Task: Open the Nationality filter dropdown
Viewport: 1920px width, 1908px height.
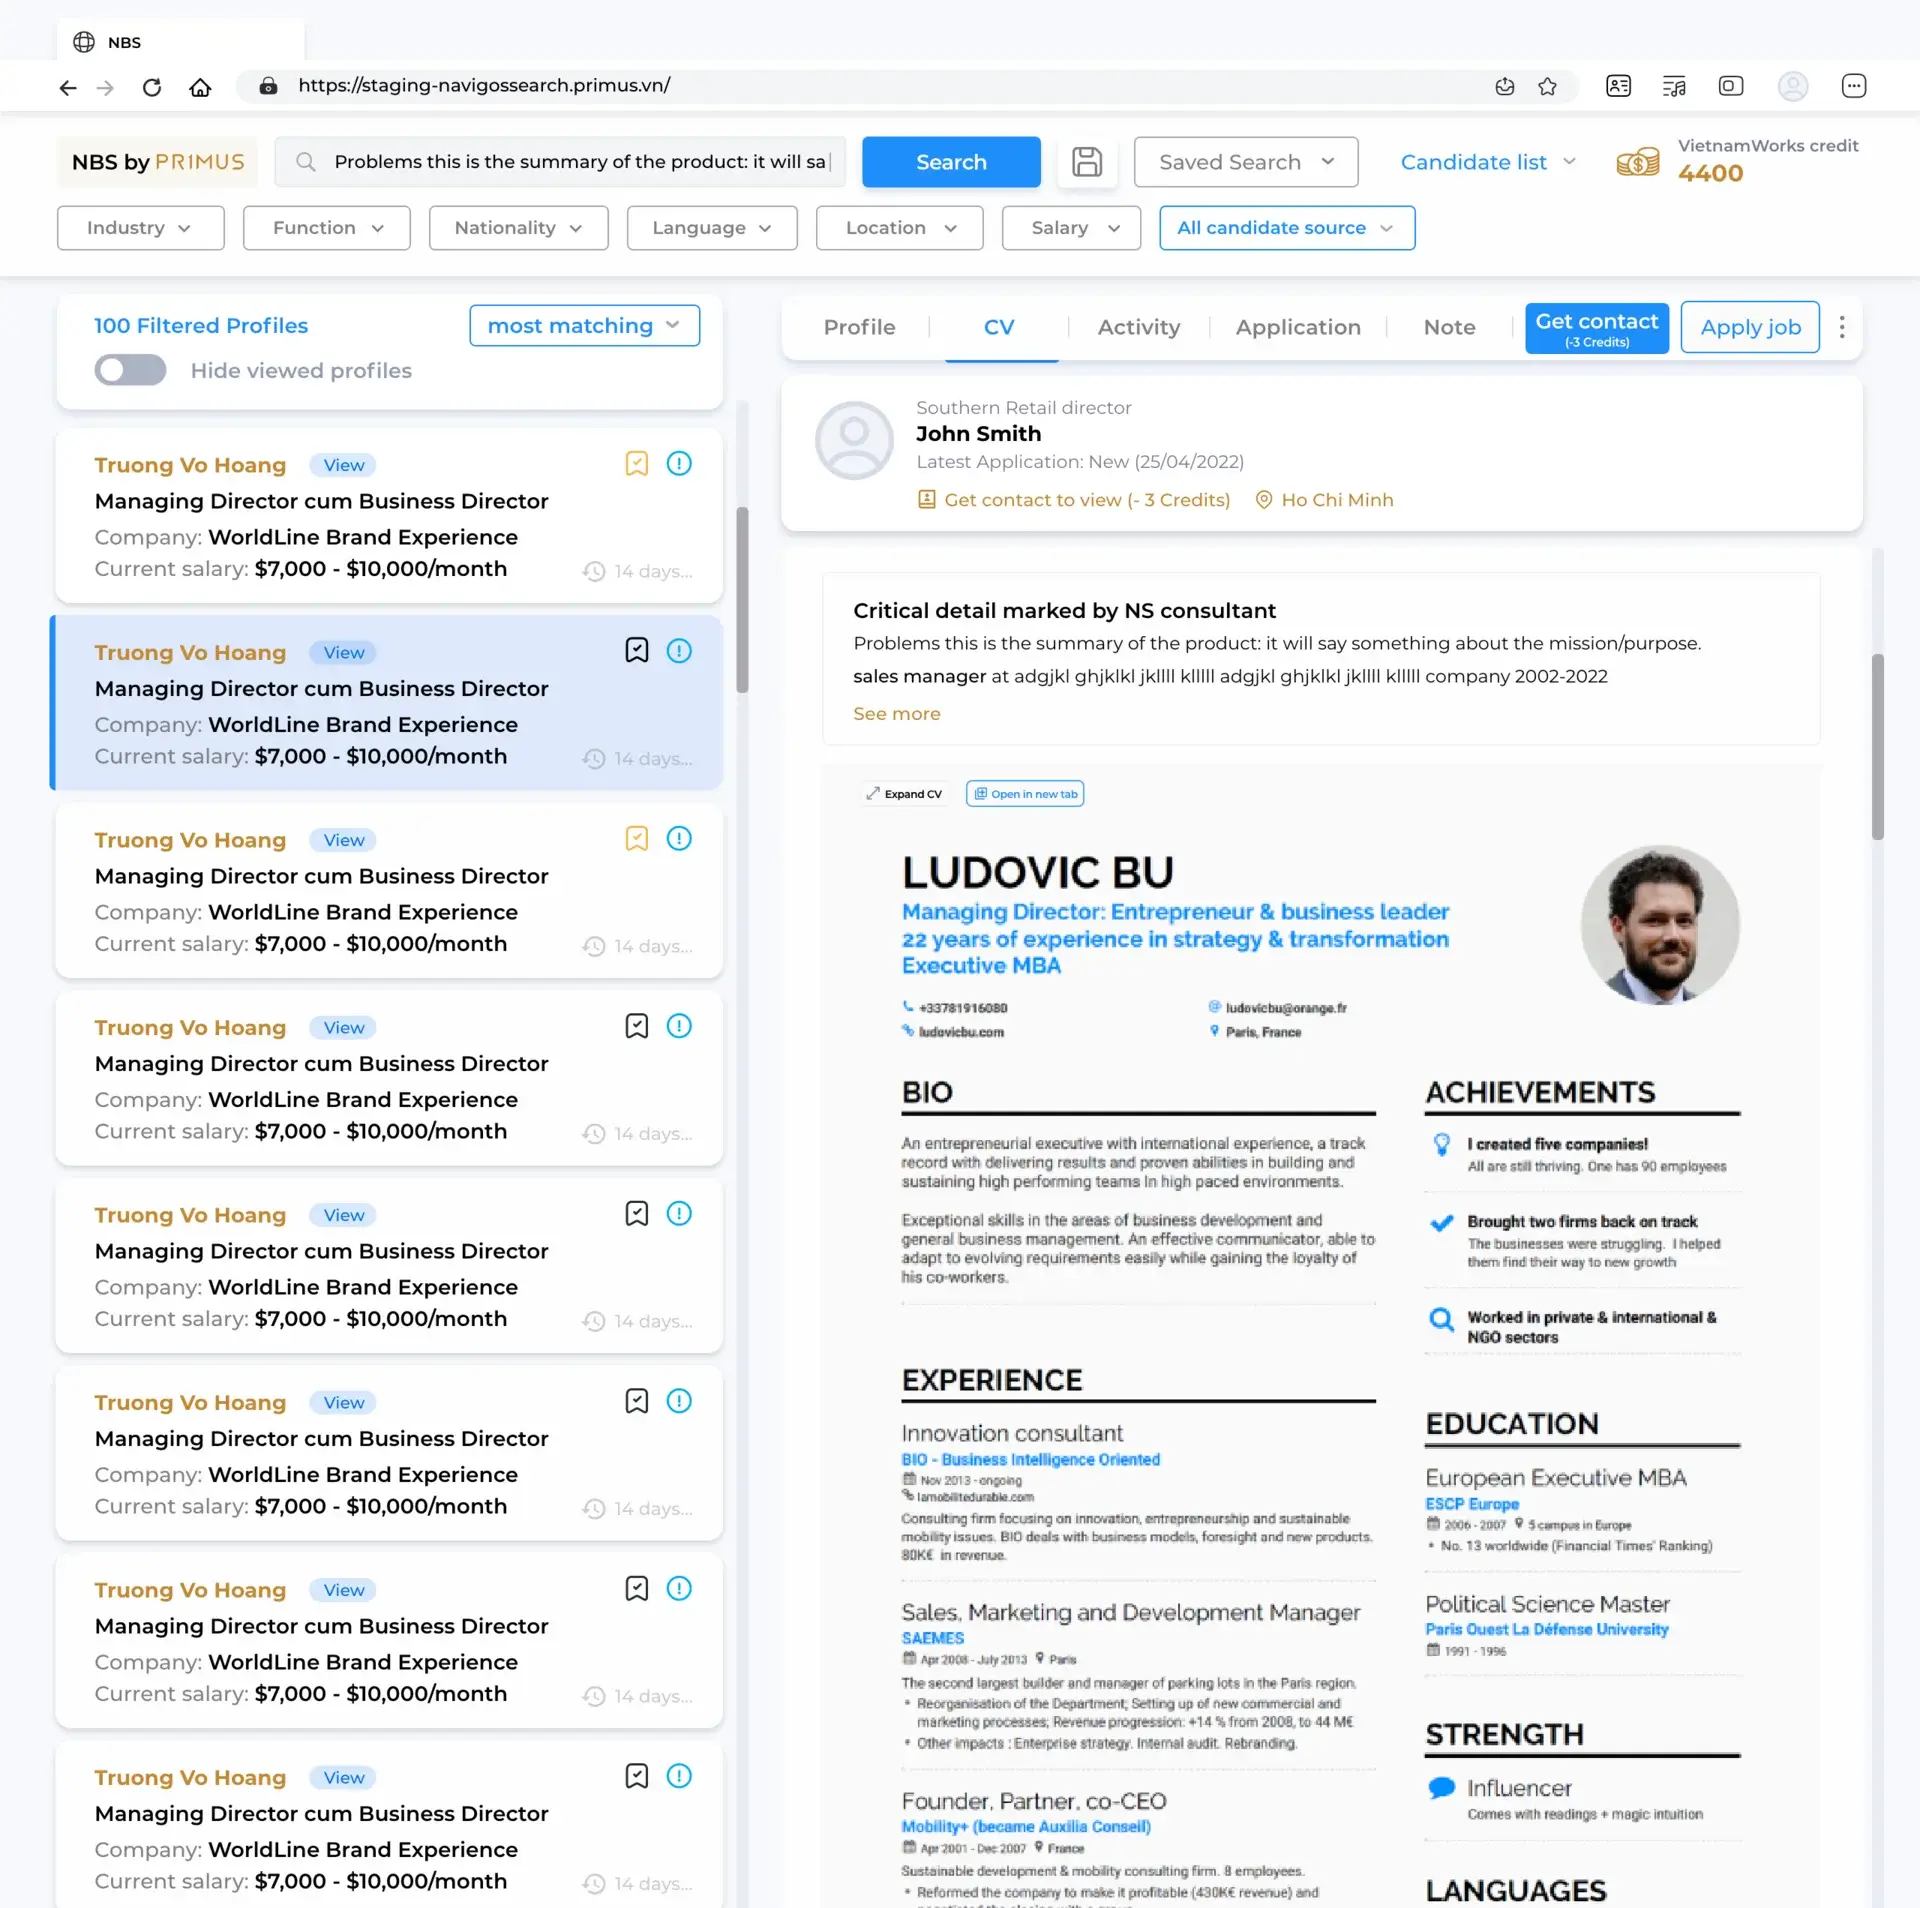Action: pyautogui.click(x=519, y=228)
